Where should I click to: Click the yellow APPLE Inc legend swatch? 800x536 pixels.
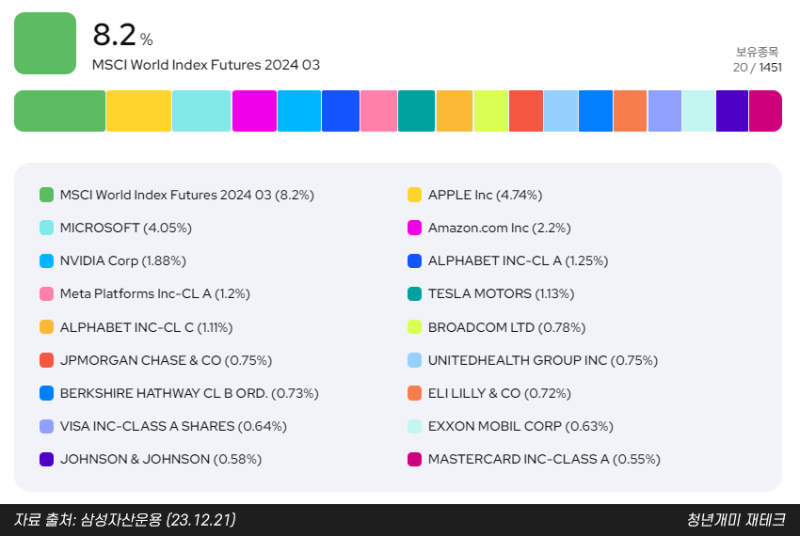pyautogui.click(x=414, y=195)
